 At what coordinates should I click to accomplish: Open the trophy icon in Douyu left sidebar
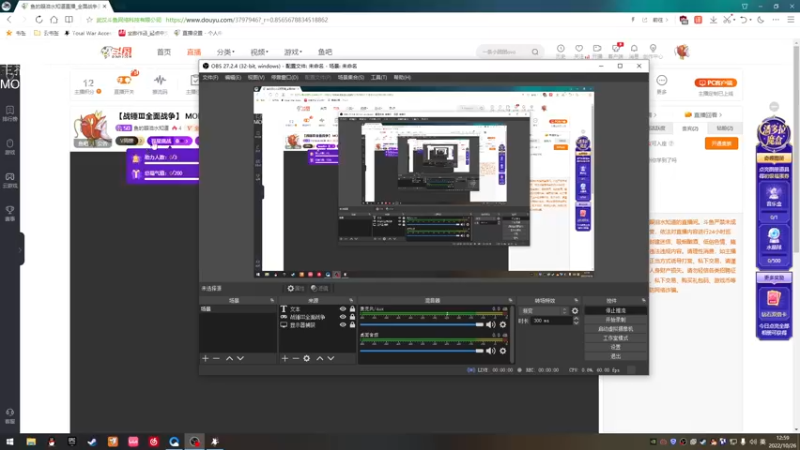click(x=10, y=210)
